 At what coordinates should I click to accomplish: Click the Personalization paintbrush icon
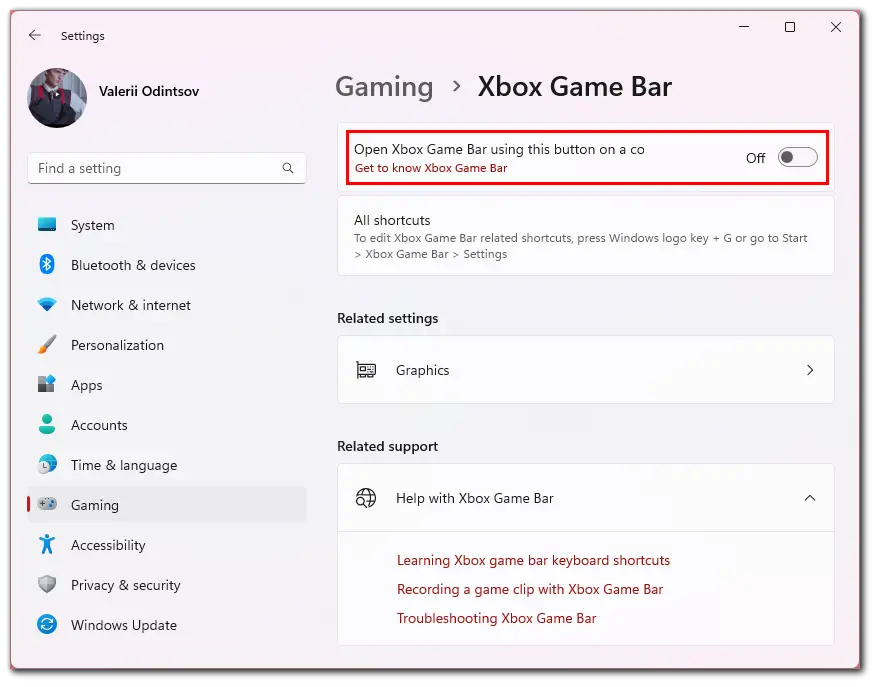coord(47,344)
